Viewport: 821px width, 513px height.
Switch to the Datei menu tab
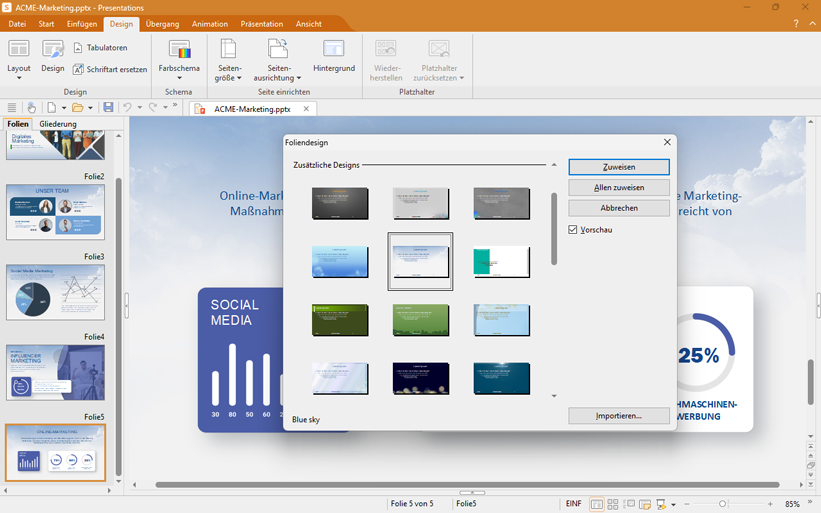click(17, 24)
